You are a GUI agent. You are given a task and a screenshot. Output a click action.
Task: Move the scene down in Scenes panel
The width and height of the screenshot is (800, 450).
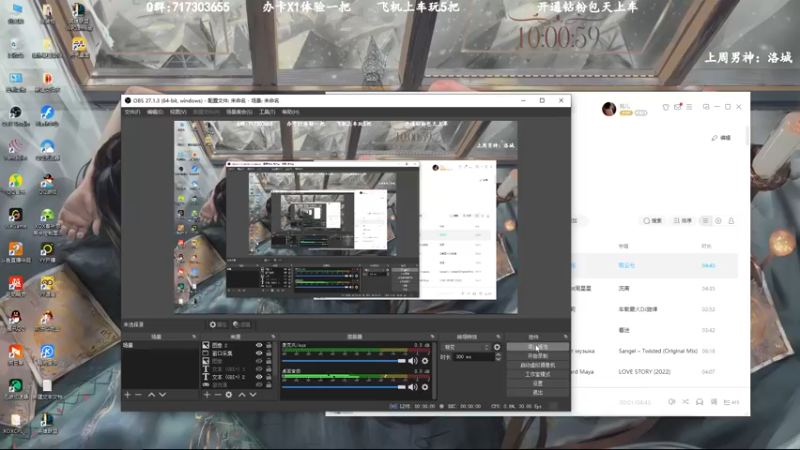click(x=162, y=395)
